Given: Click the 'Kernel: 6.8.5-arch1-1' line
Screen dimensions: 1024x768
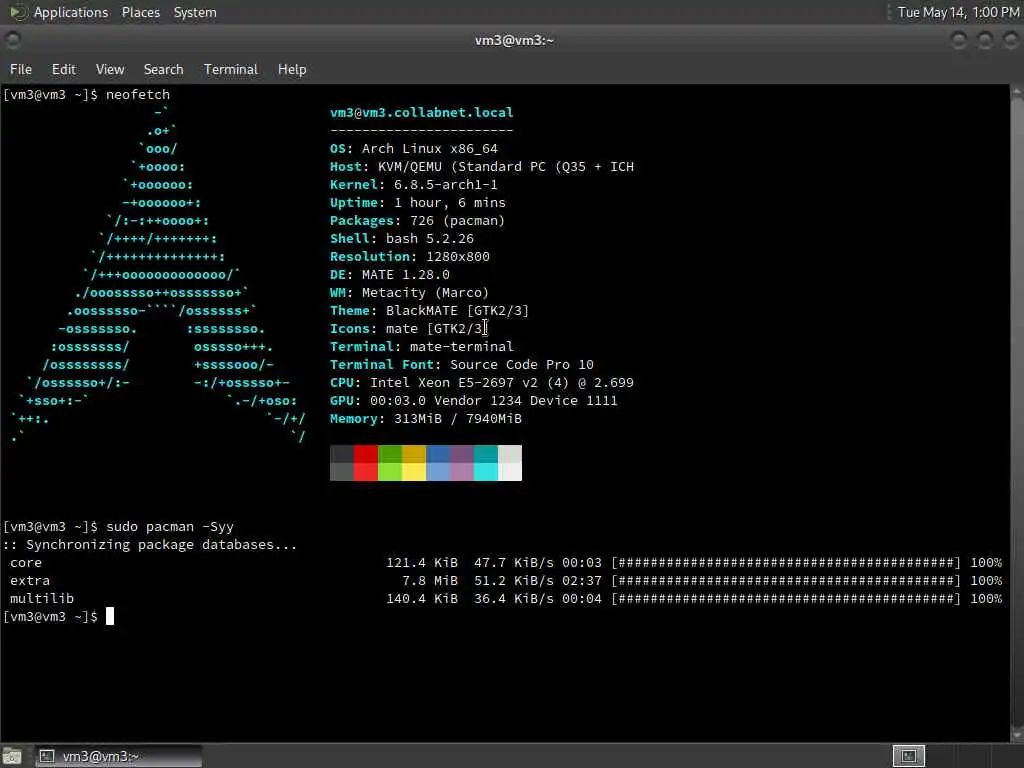Looking at the screenshot, I should point(414,184).
